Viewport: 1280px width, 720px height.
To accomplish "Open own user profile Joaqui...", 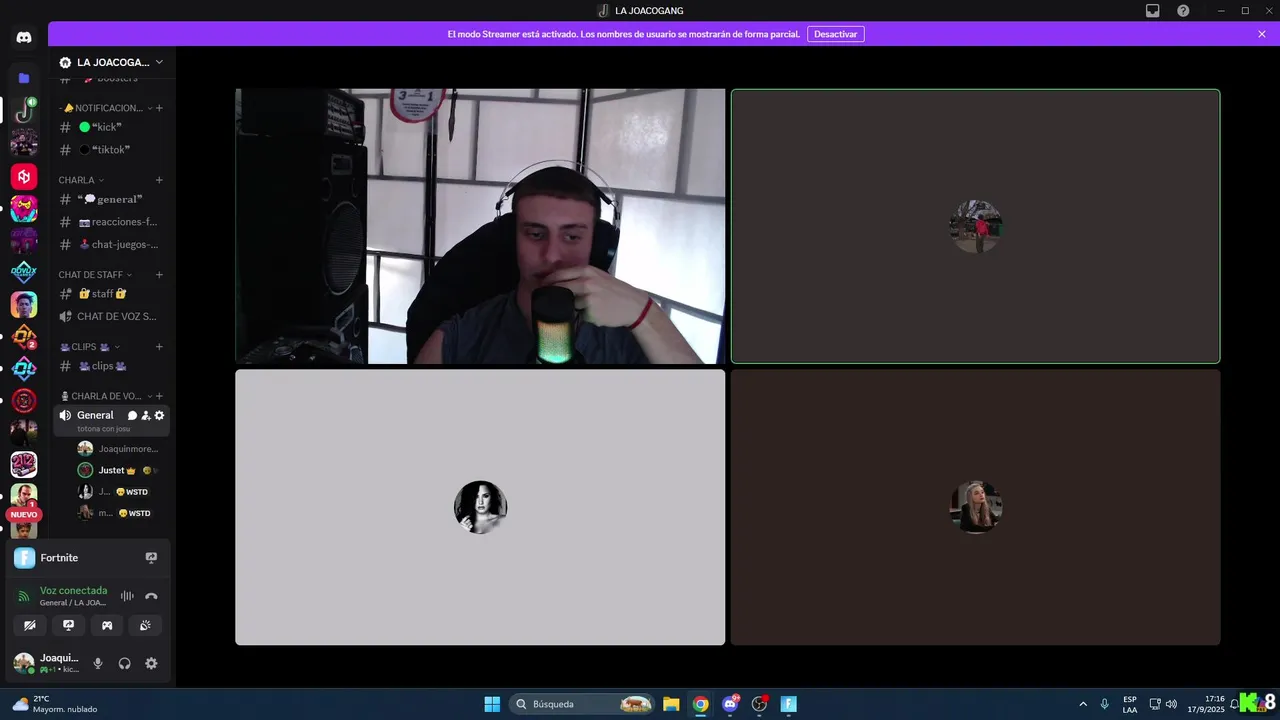I will pos(46,663).
